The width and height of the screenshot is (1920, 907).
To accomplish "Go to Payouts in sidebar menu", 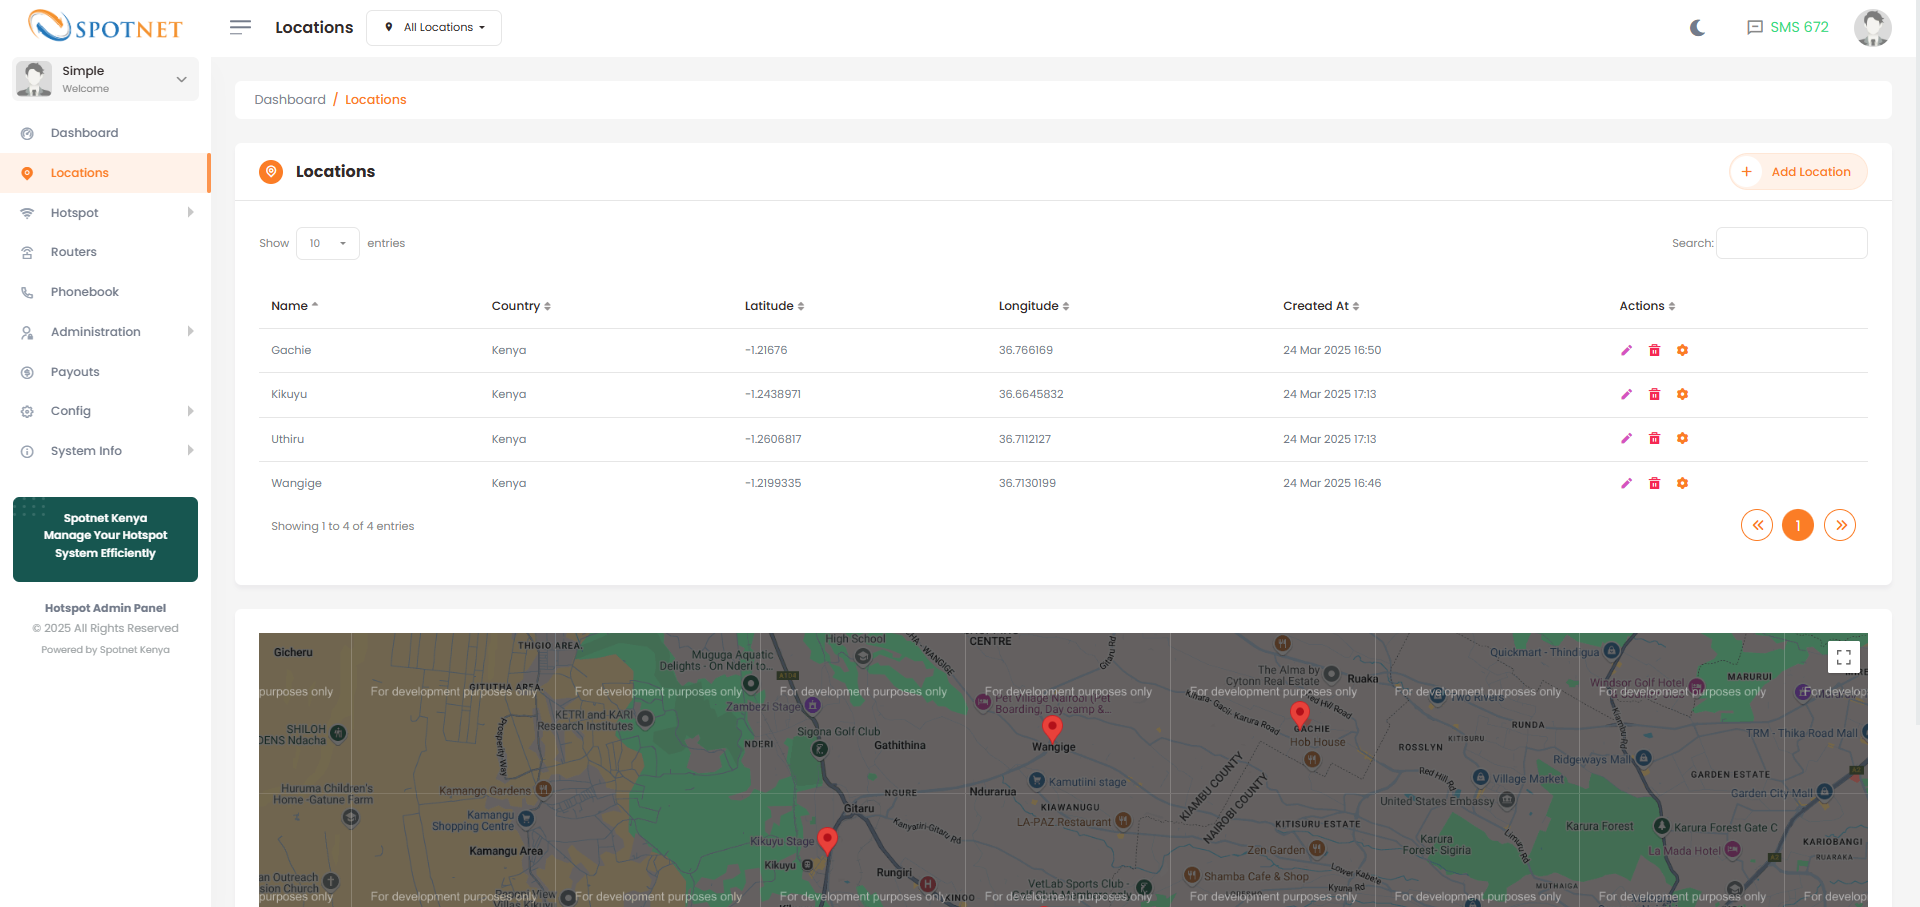I will click(x=75, y=372).
